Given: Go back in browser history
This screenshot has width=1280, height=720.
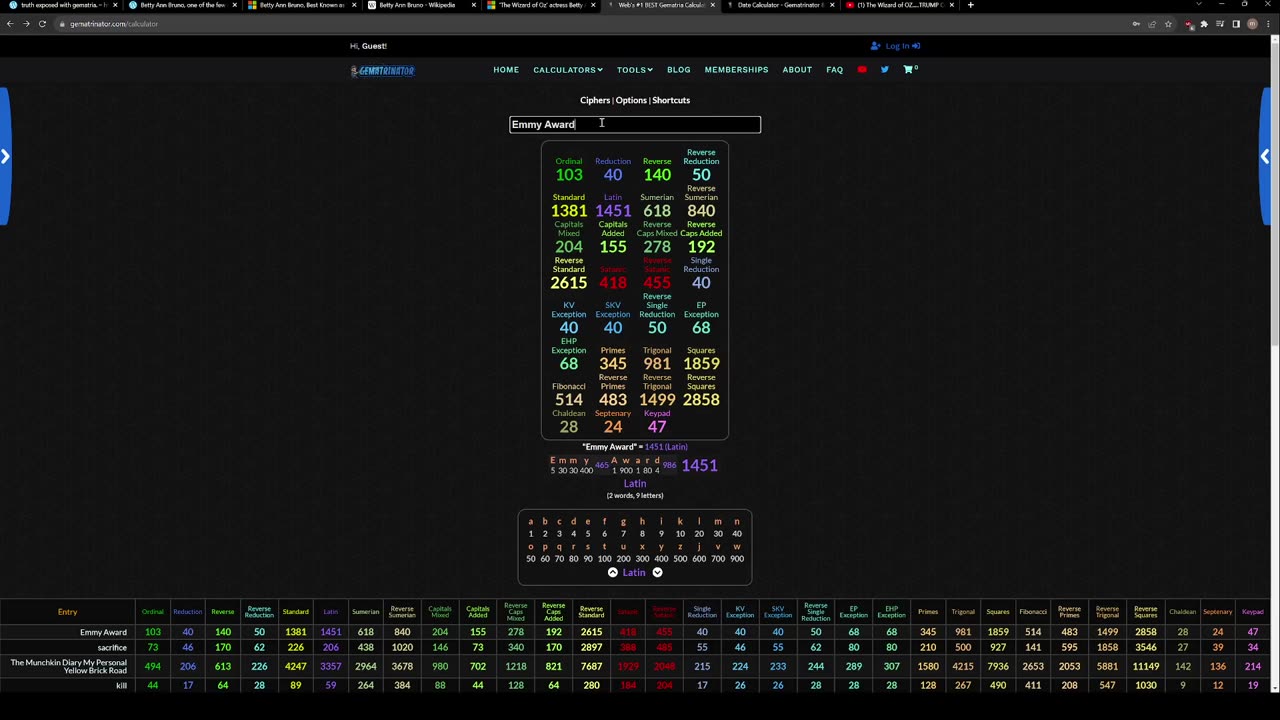Looking at the screenshot, I should (x=10, y=24).
